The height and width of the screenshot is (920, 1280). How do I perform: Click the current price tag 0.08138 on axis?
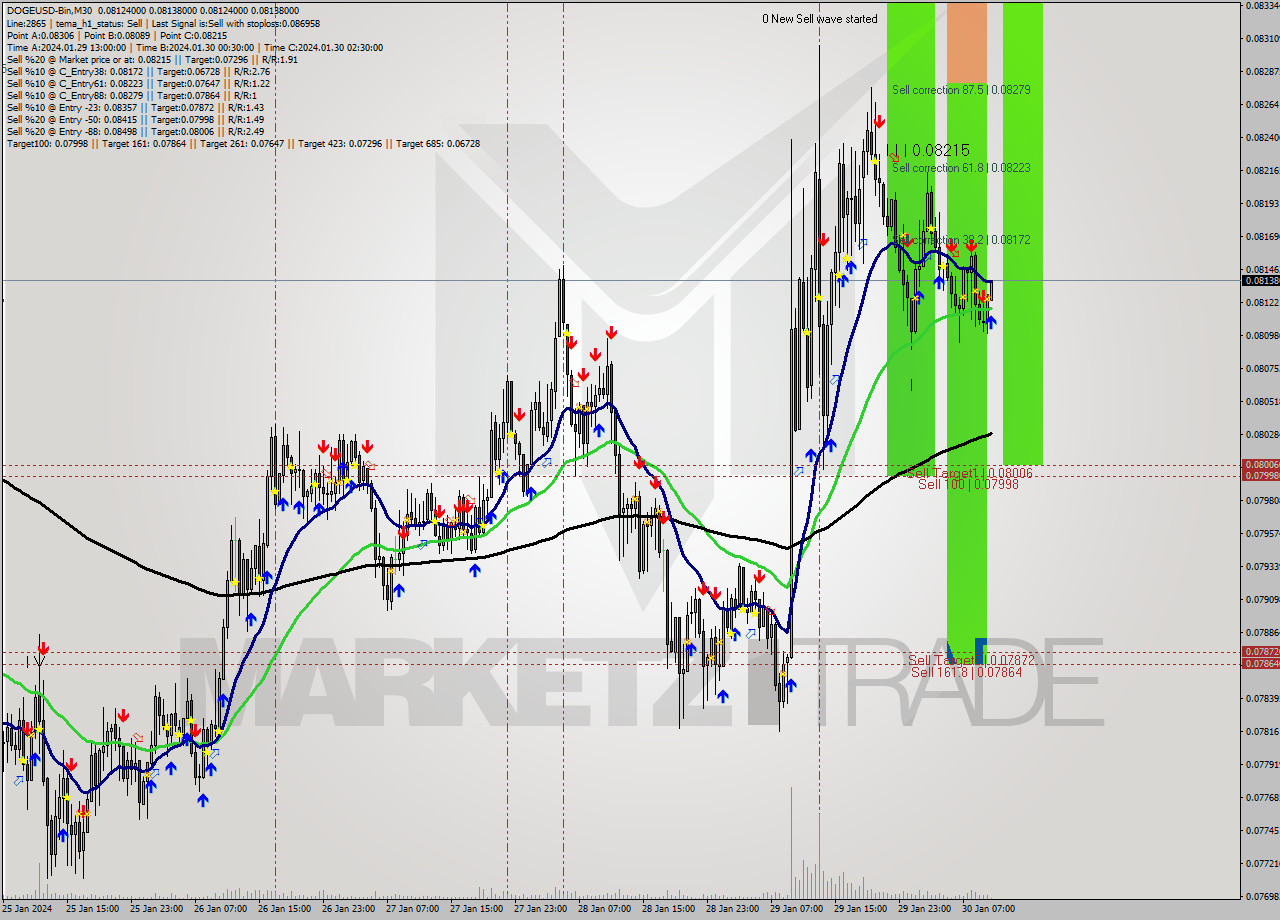click(x=1260, y=281)
